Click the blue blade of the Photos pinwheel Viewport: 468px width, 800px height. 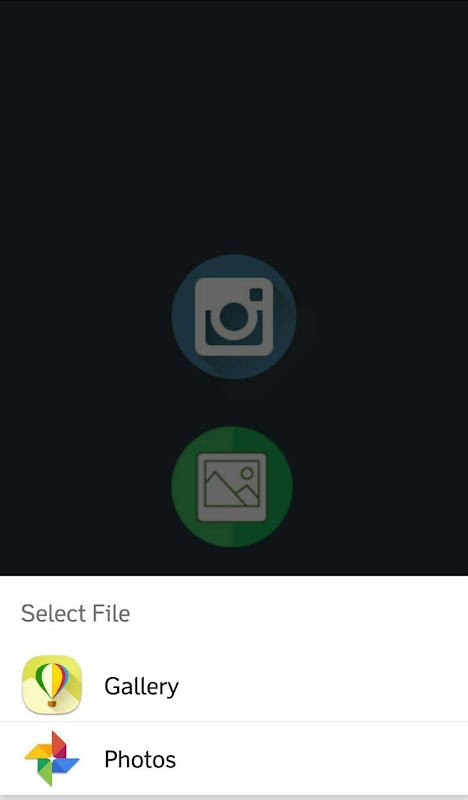coord(66,765)
